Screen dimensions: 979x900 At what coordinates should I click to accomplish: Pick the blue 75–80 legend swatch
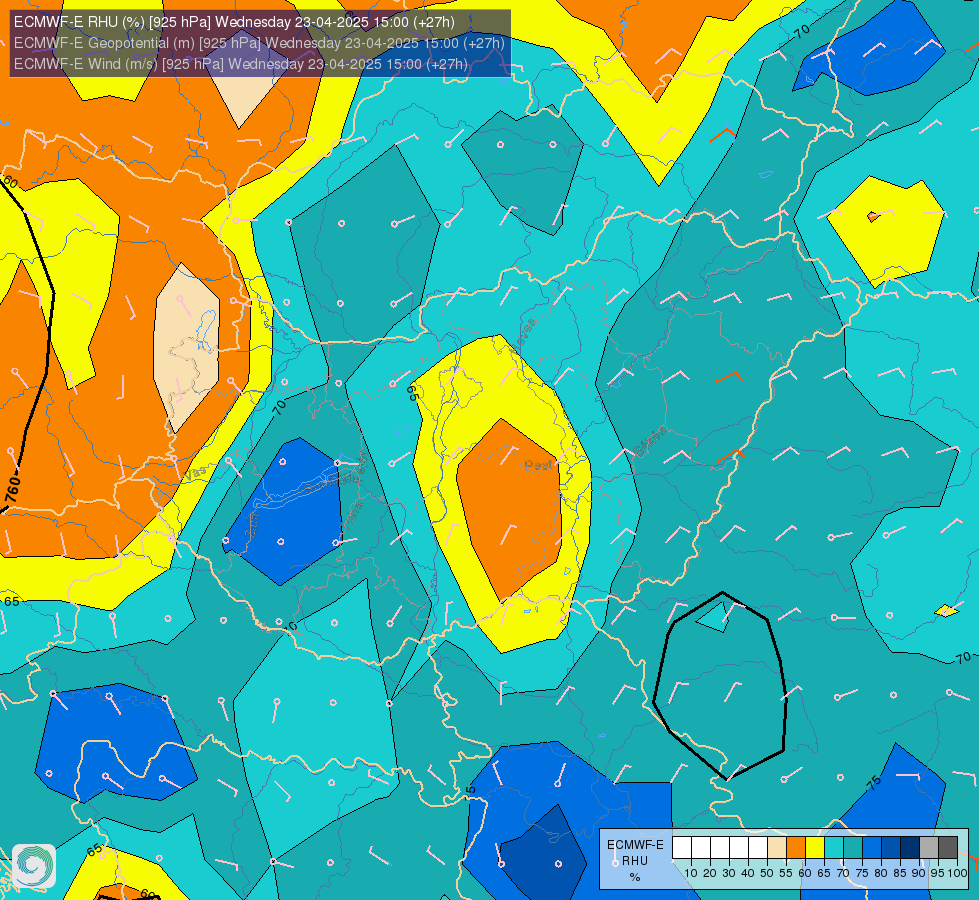tap(872, 848)
